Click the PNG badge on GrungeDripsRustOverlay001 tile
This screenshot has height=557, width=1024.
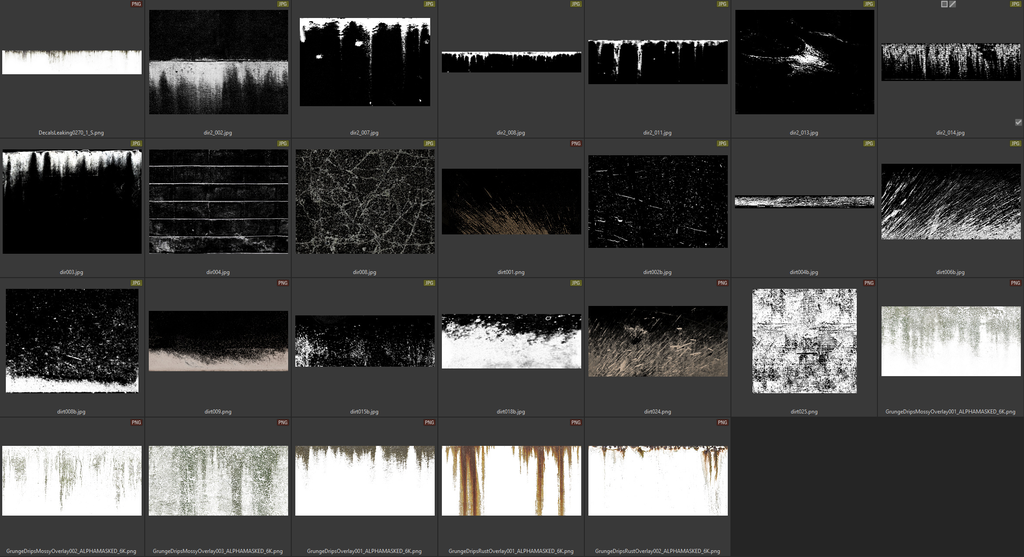point(576,423)
